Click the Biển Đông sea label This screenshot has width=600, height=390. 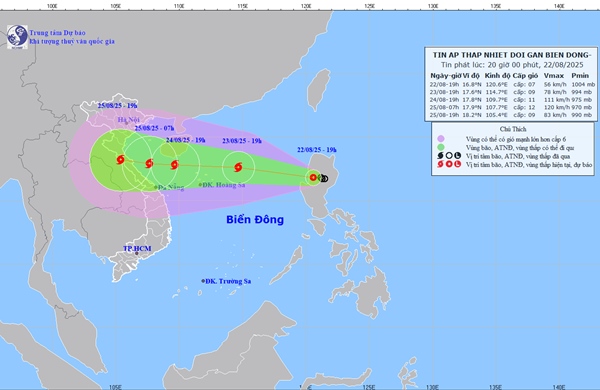pyautogui.click(x=255, y=219)
